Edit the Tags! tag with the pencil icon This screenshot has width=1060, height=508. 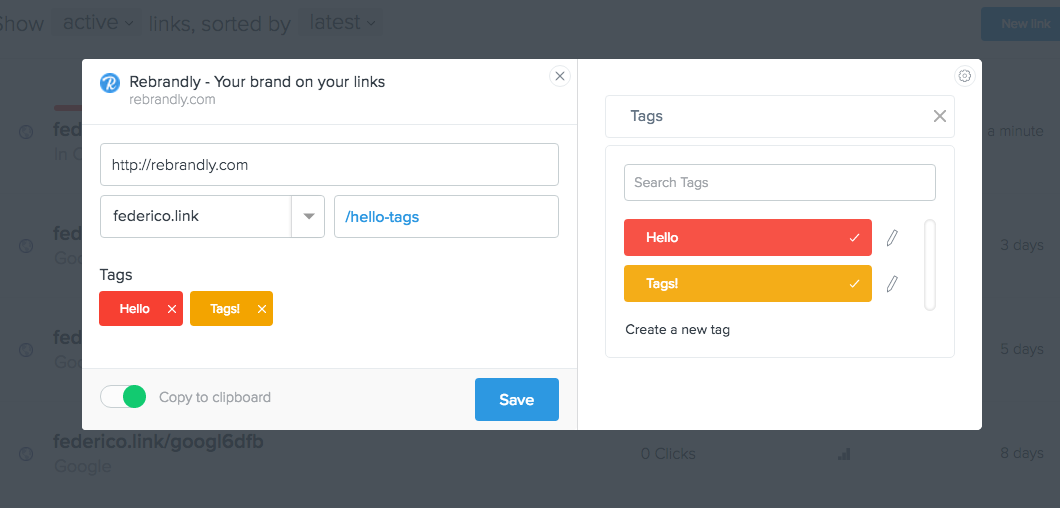coord(892,283)
